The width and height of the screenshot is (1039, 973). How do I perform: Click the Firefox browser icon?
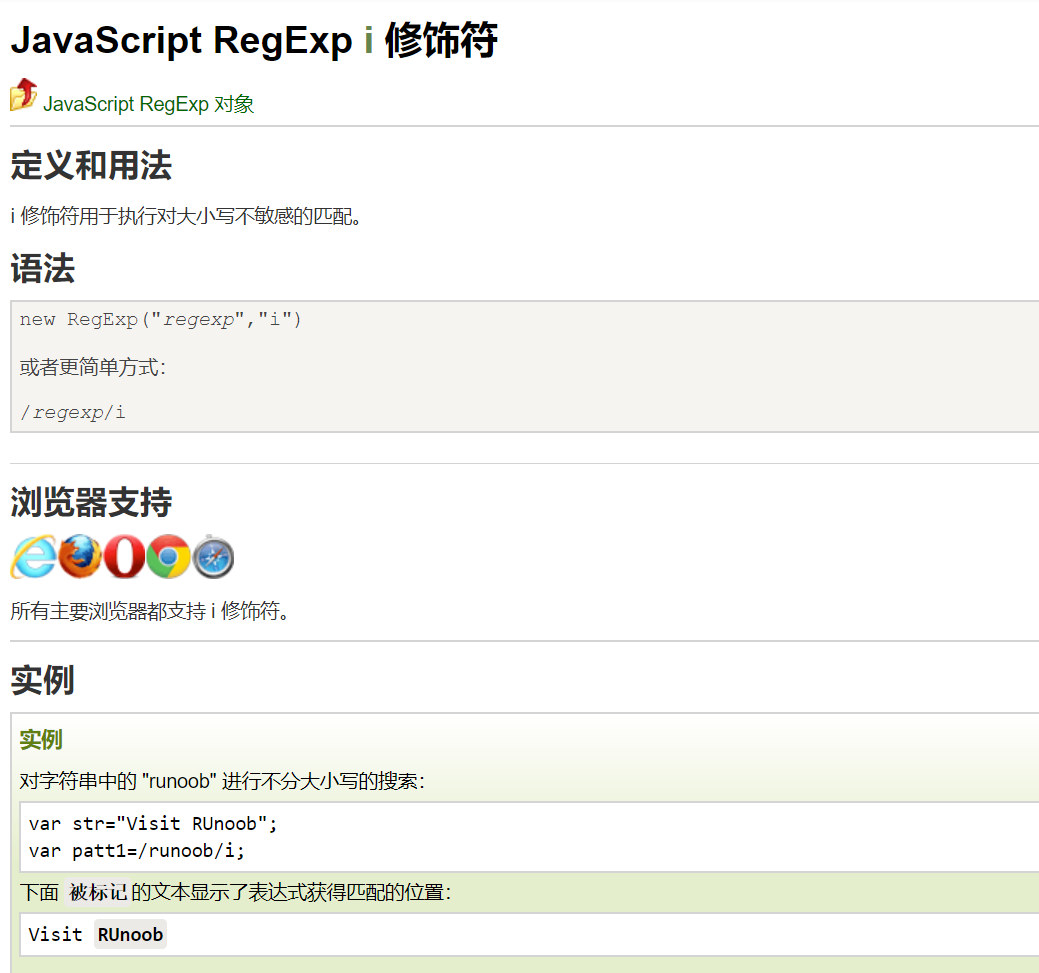[80, 556]
